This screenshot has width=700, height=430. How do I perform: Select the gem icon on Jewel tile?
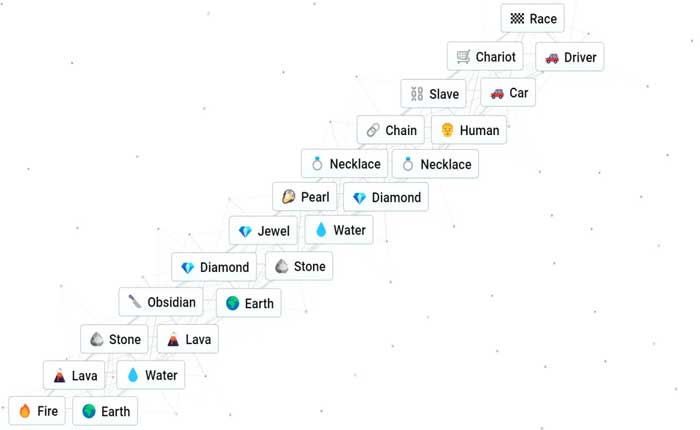click(245, 231)
